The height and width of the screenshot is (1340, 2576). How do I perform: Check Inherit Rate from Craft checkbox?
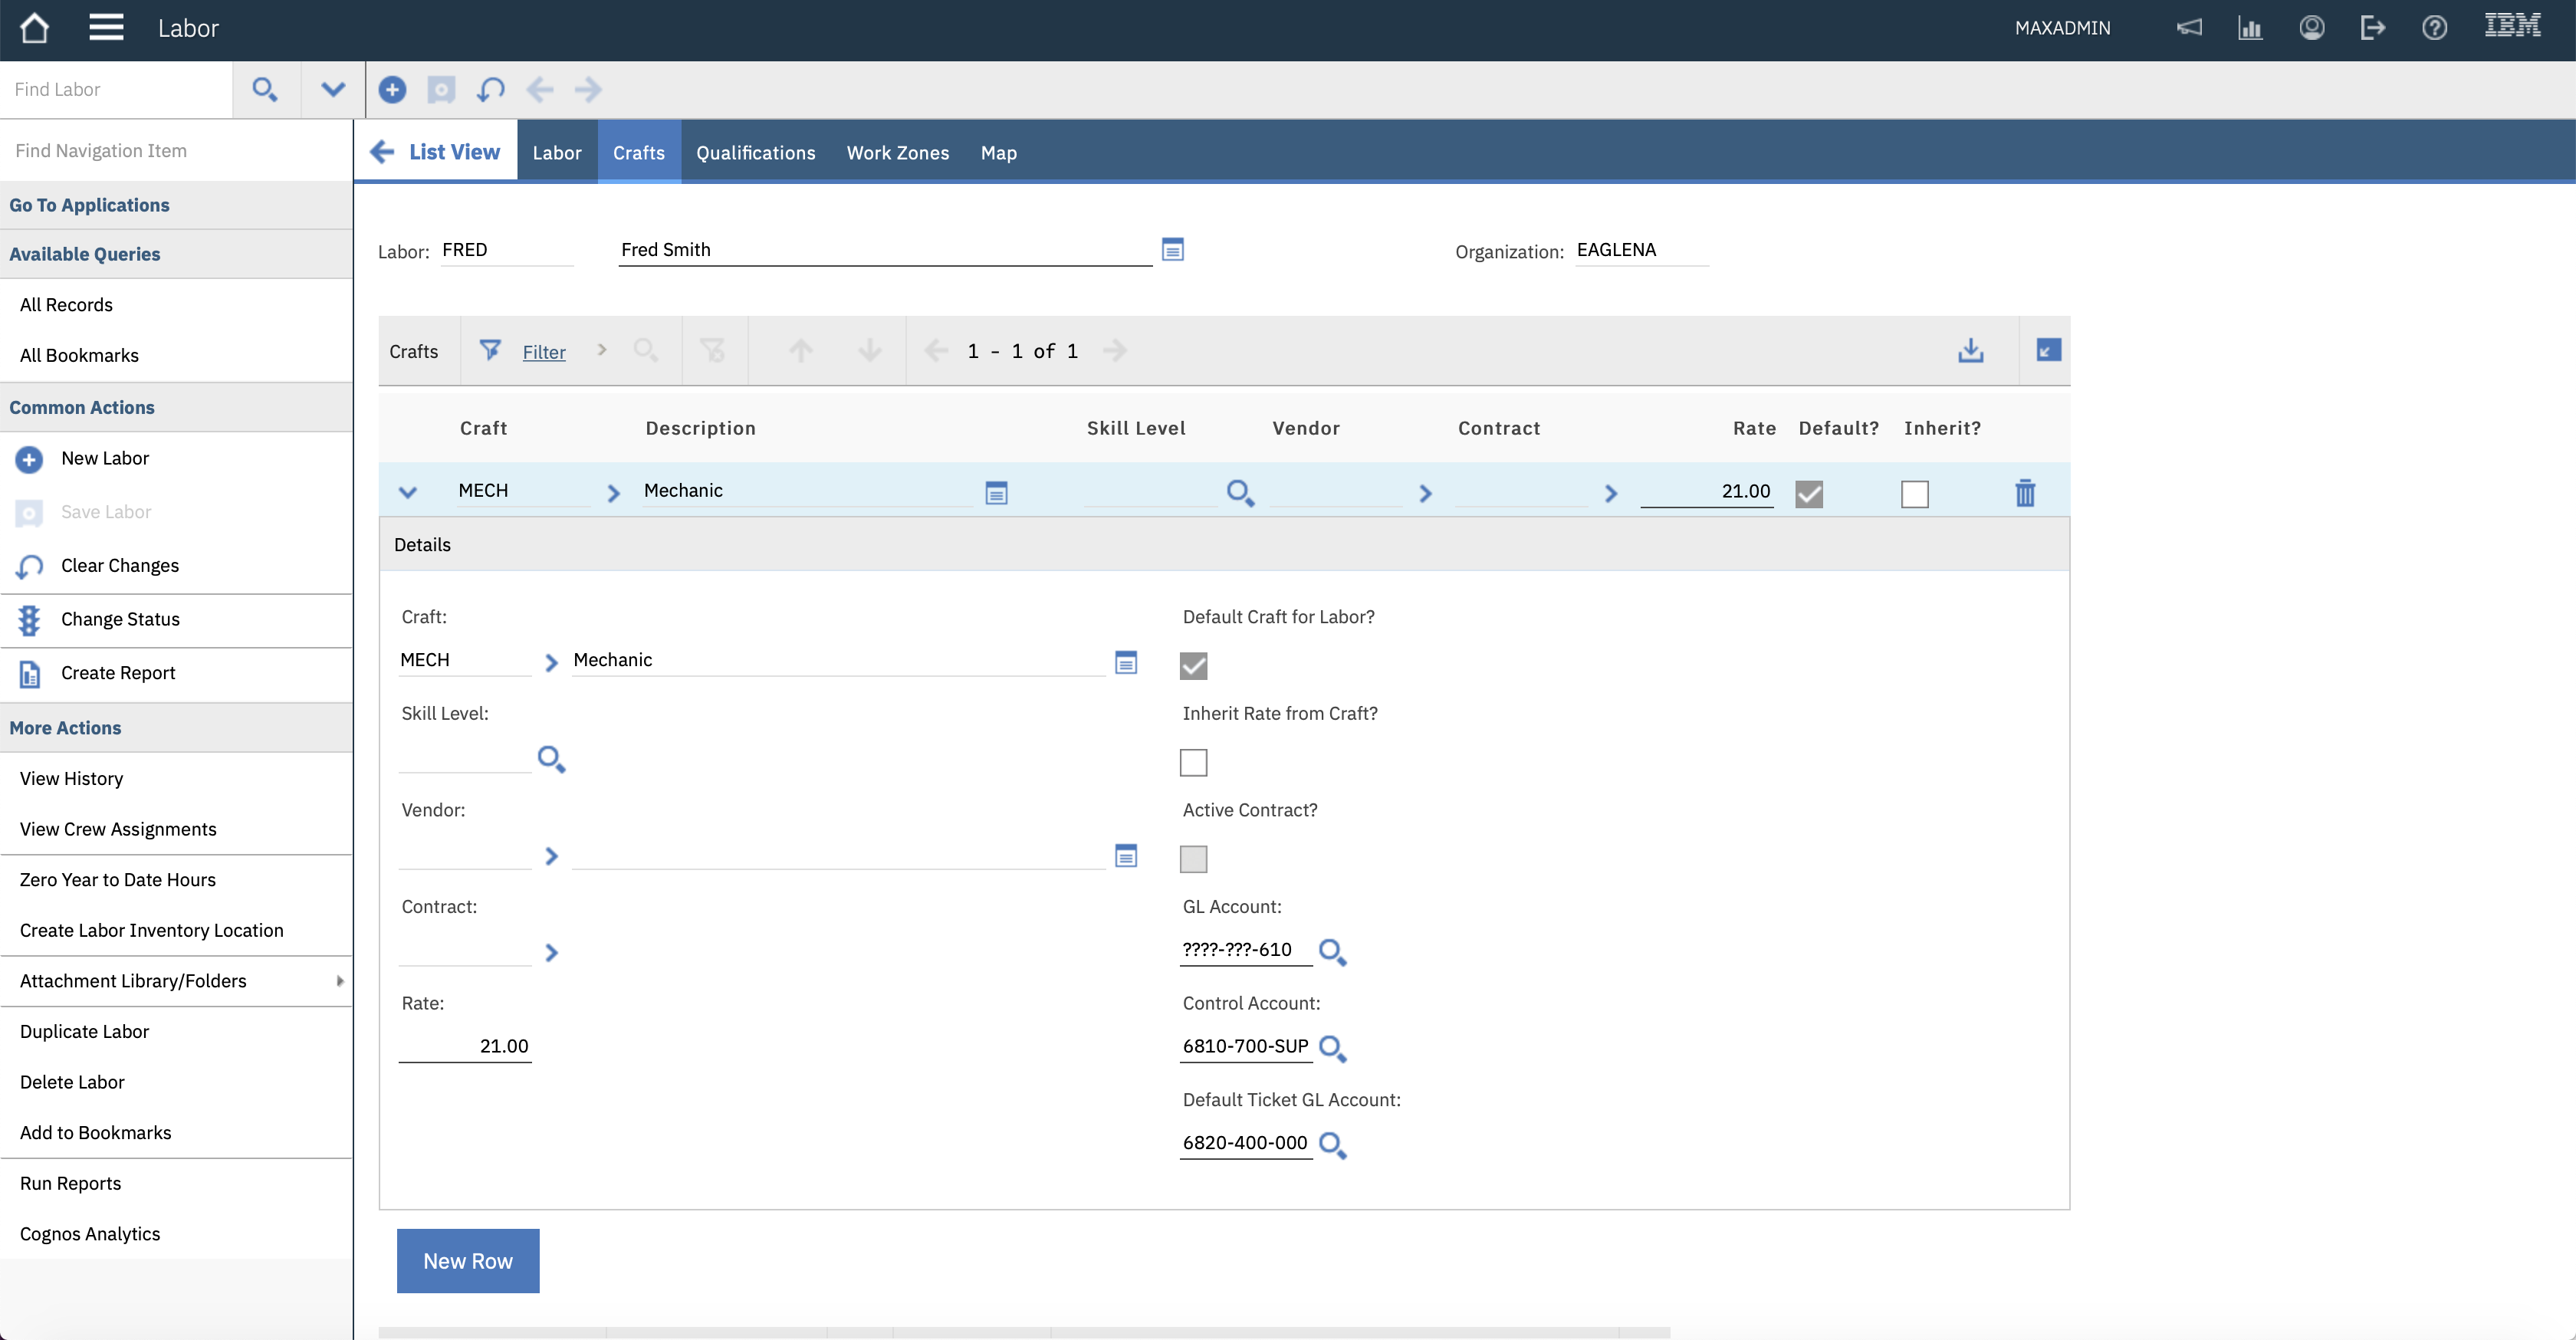pyautogui.click(x=1193, y=763)
